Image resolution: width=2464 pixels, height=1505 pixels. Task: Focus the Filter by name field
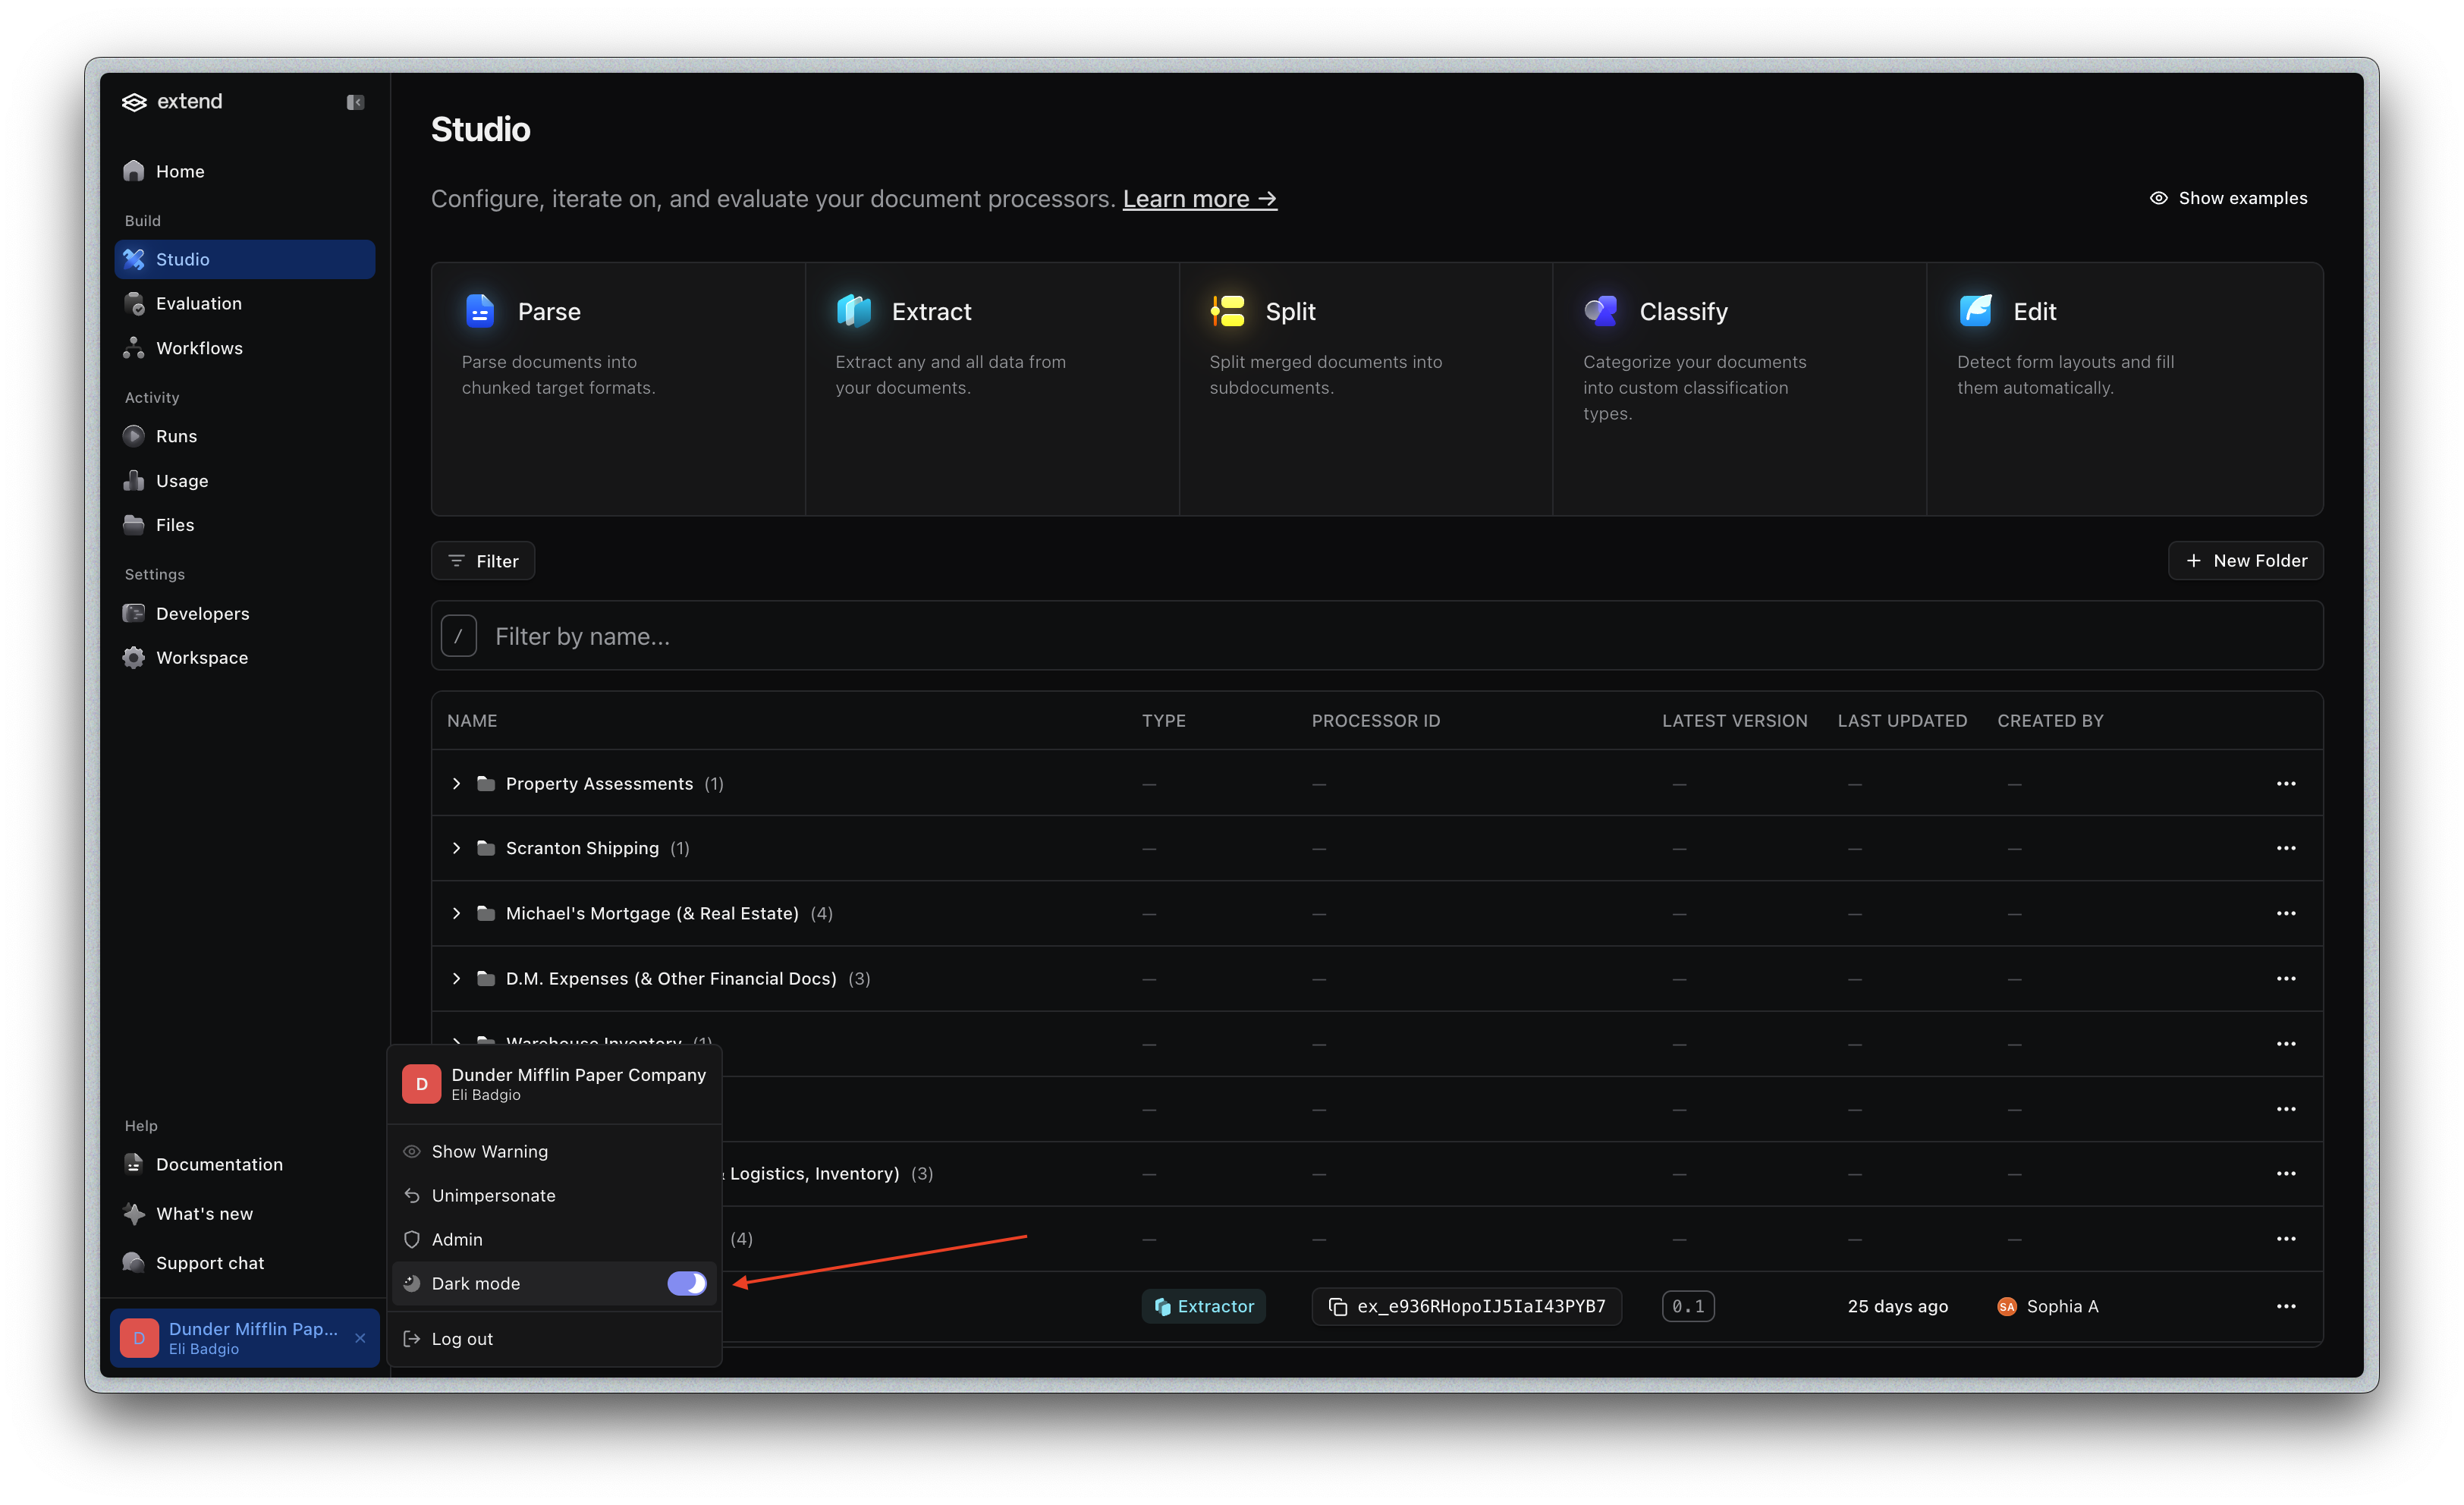[x=1376, y=636]
